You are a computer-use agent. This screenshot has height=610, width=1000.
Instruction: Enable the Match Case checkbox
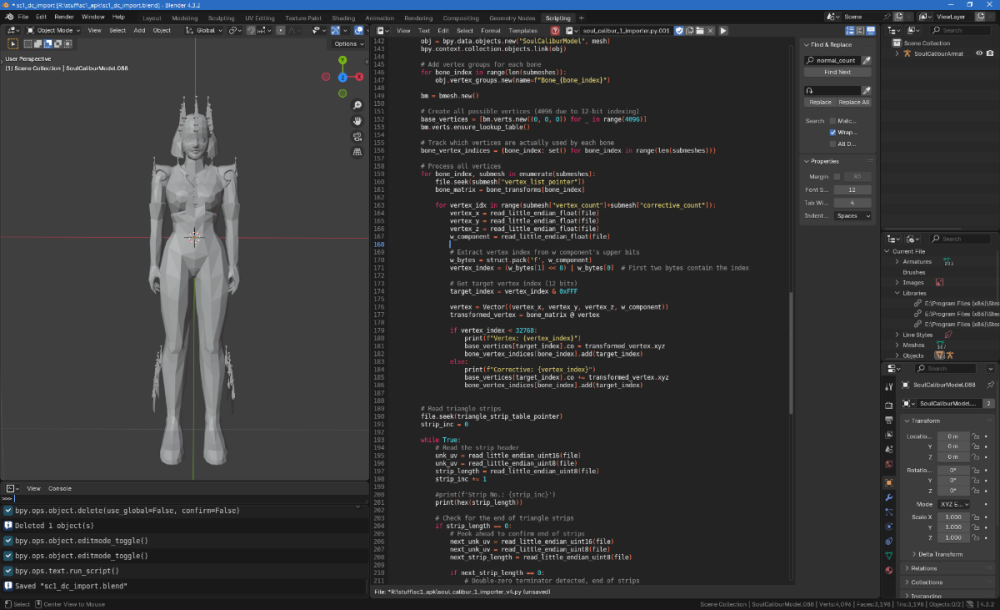[x=833, y=121]
